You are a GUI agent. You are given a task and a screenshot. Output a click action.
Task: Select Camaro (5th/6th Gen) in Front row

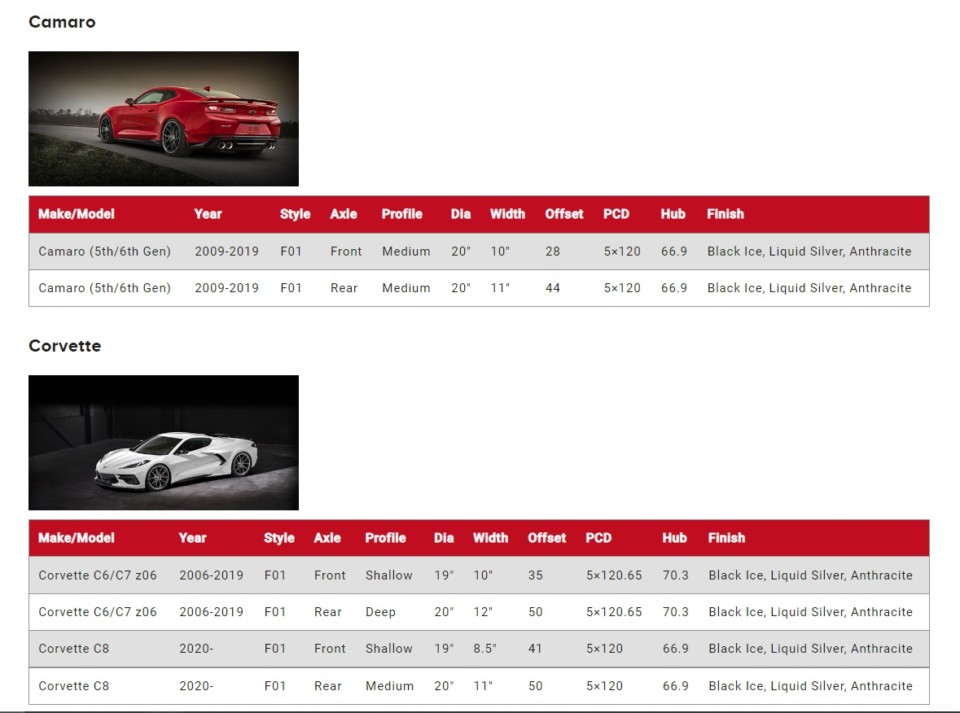pos(105,252)
